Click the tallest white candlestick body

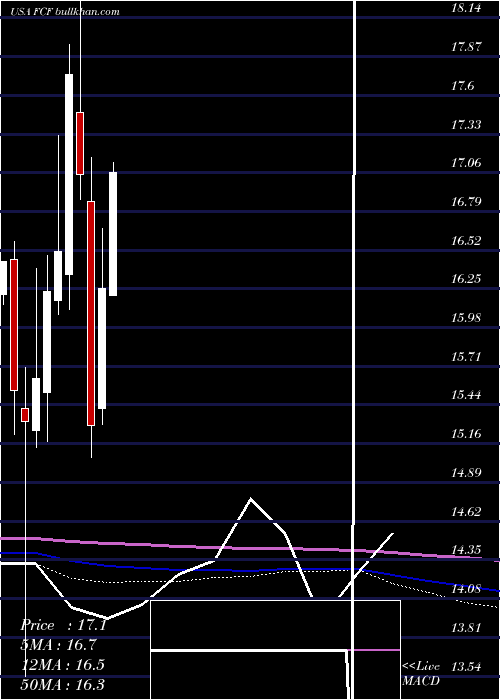(69, 175)
